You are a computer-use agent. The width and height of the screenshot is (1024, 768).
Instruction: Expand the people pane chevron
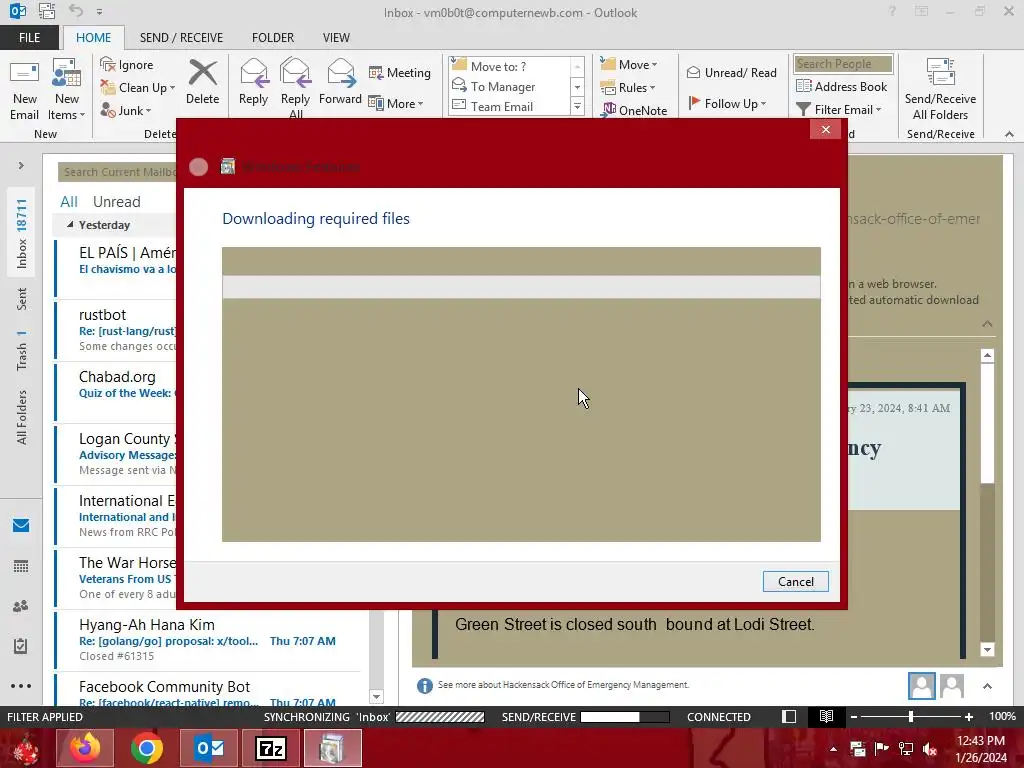pyautogui.click(x=987, y=686)
